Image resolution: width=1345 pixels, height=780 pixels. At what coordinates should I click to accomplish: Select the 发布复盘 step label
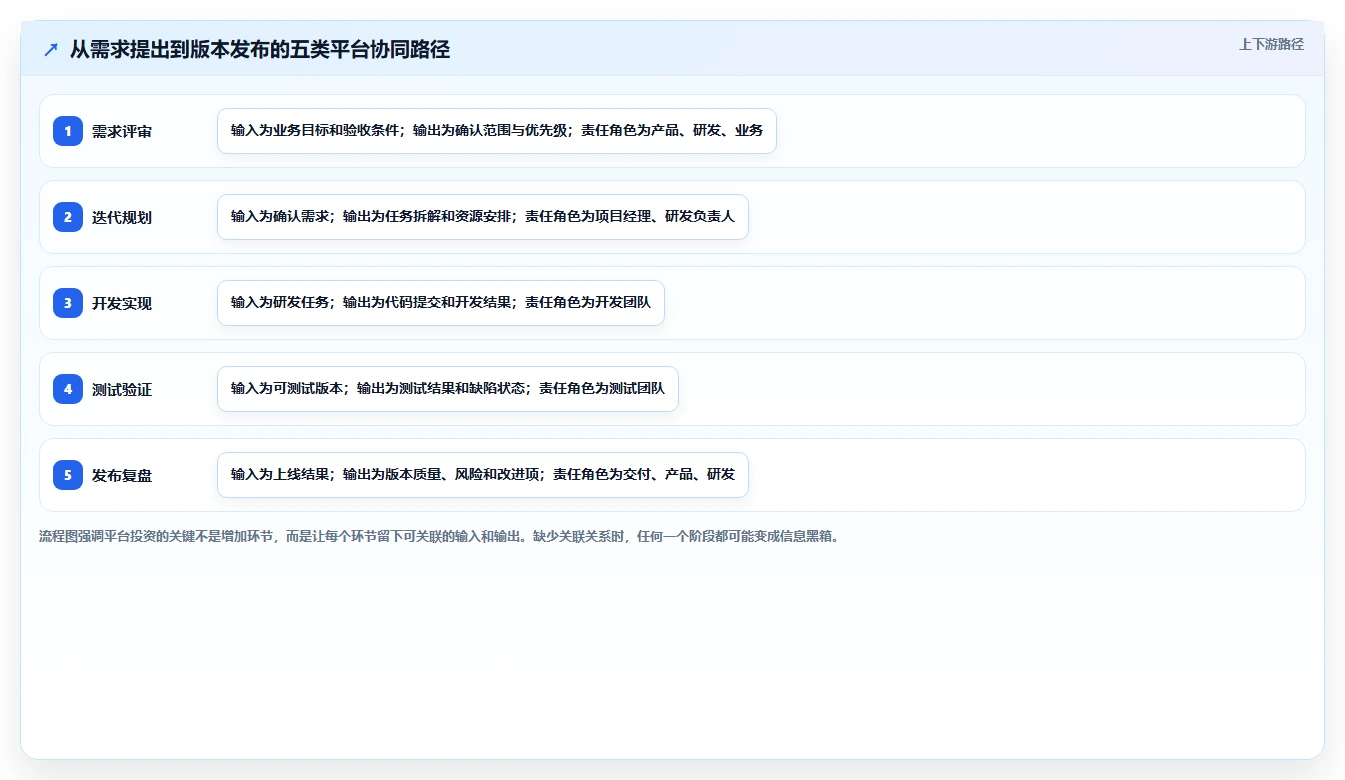(x=122, y=475)
